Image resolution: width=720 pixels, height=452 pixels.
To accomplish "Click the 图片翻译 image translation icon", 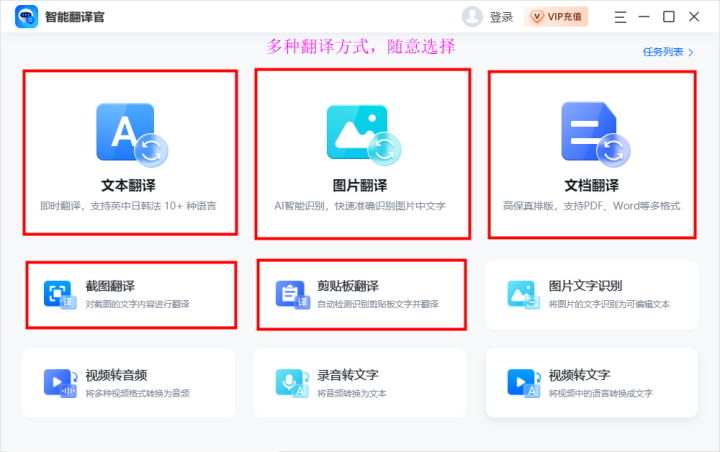I will click(362, 133).
